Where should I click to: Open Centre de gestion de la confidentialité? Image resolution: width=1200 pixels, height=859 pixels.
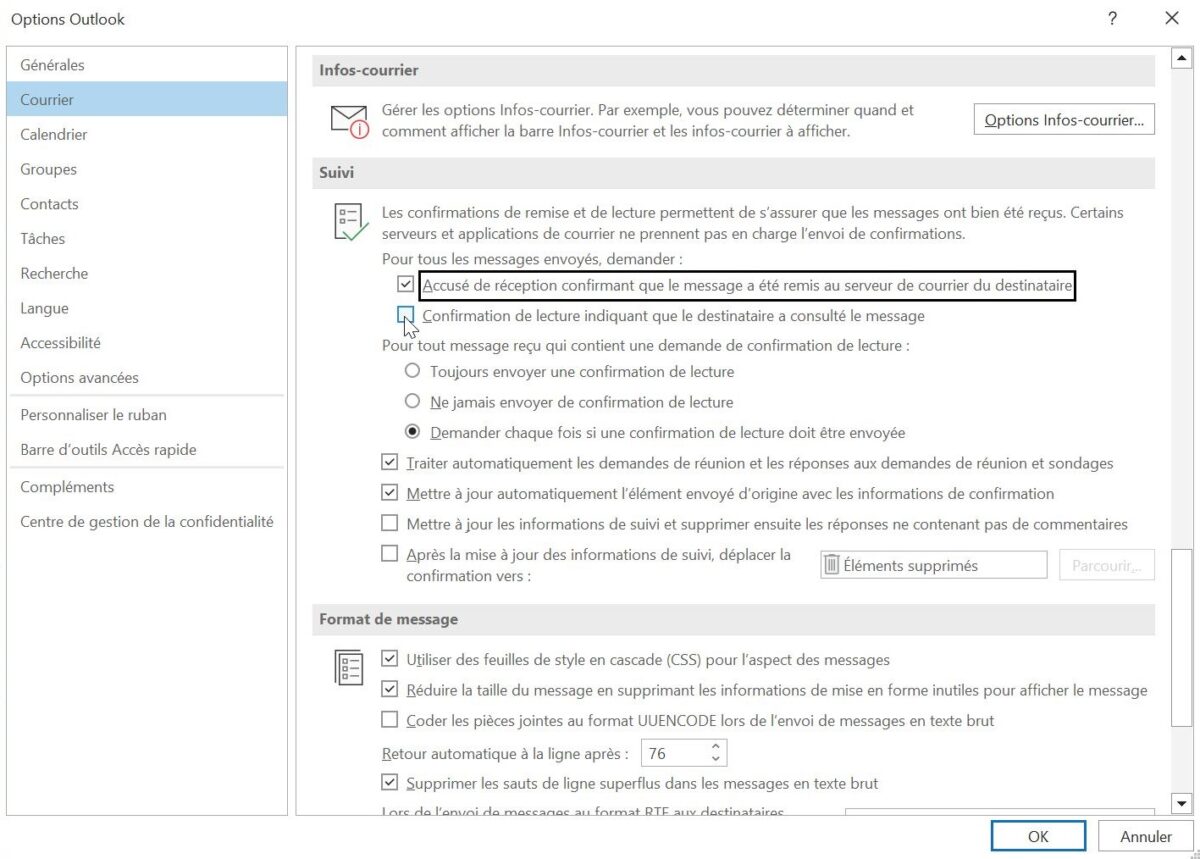coord(147,521)
